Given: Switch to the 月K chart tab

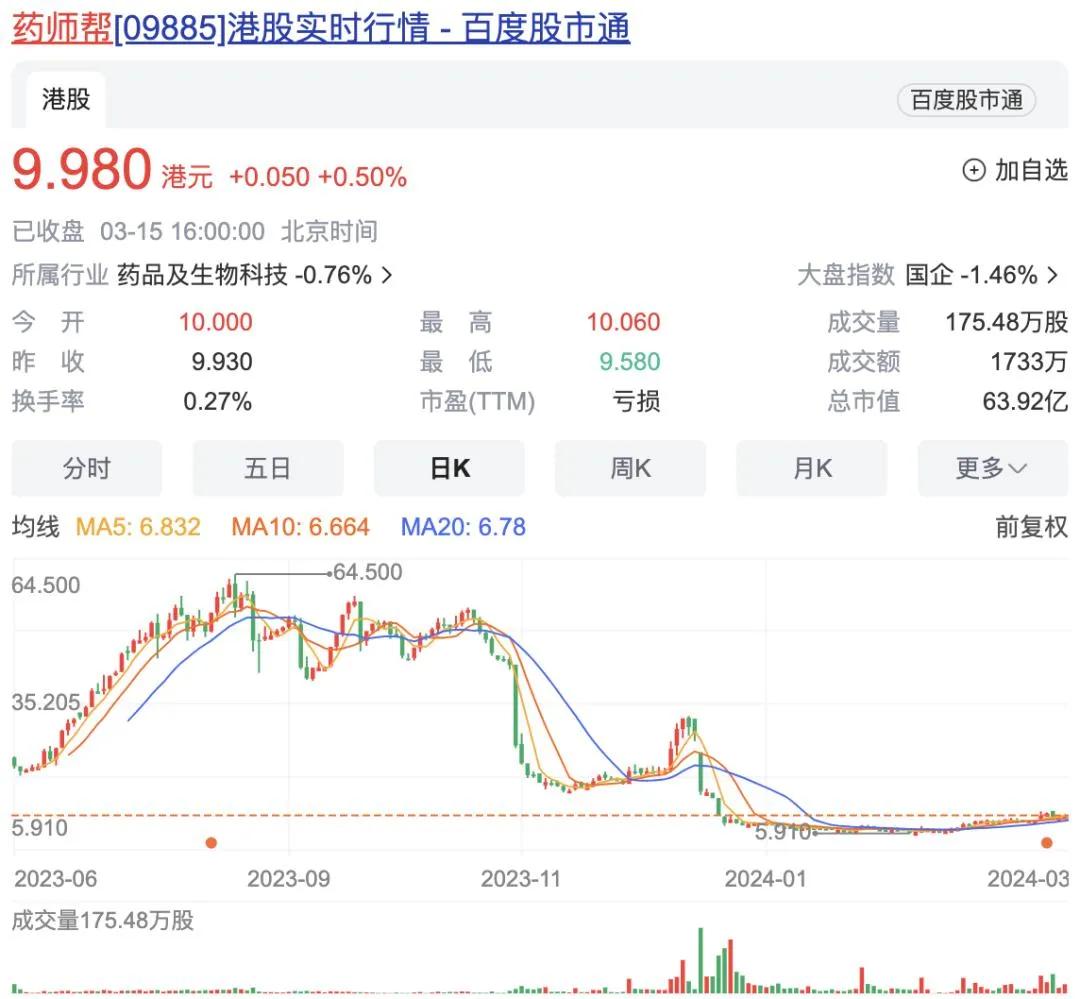Looking at the screenshot, I should click(811, 468).
